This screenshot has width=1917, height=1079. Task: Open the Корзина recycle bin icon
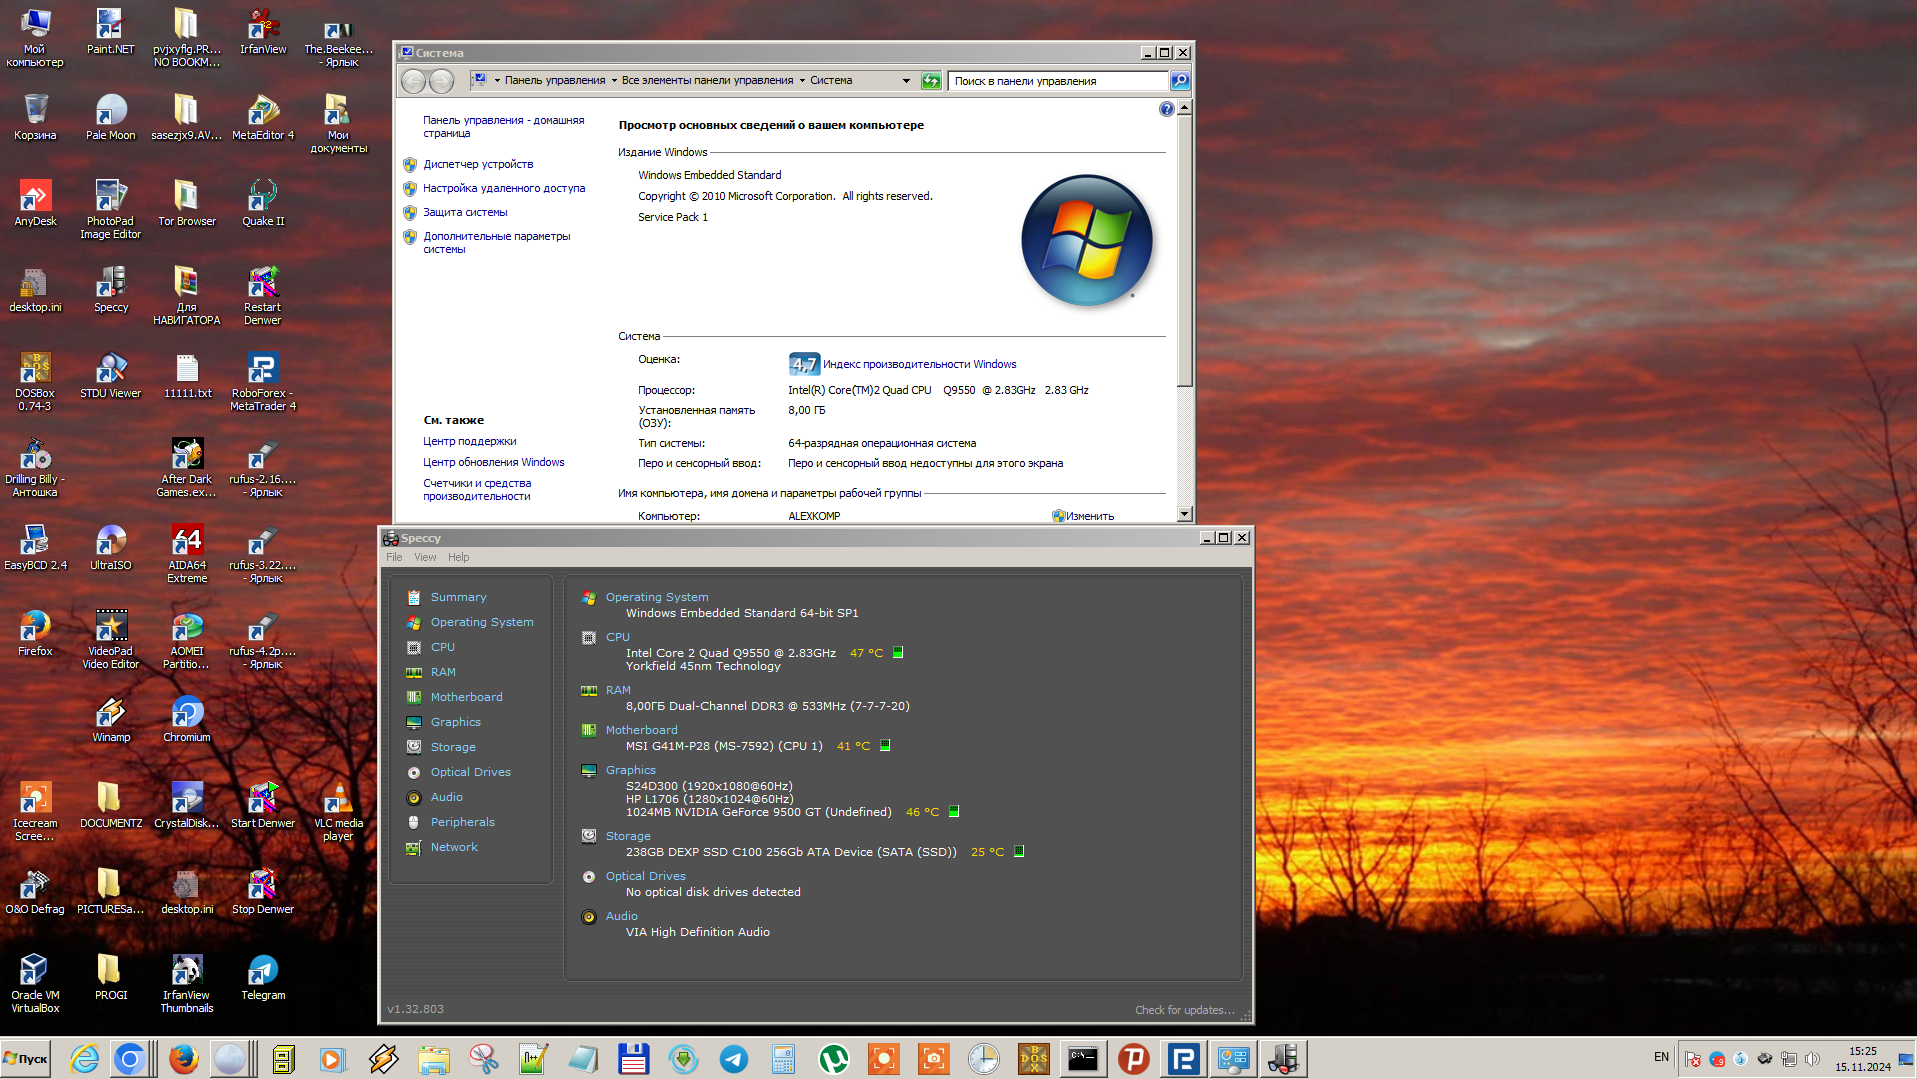coord(35,118)
